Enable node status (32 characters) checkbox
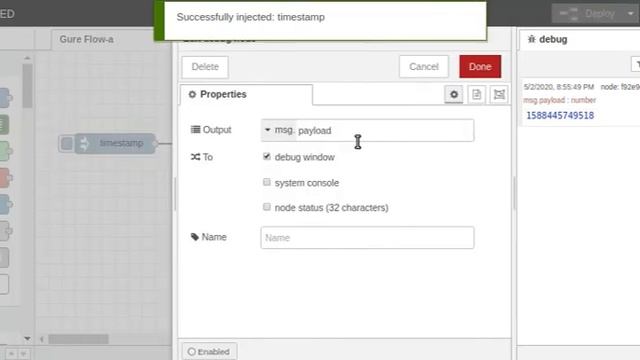 tap(267, 207)
